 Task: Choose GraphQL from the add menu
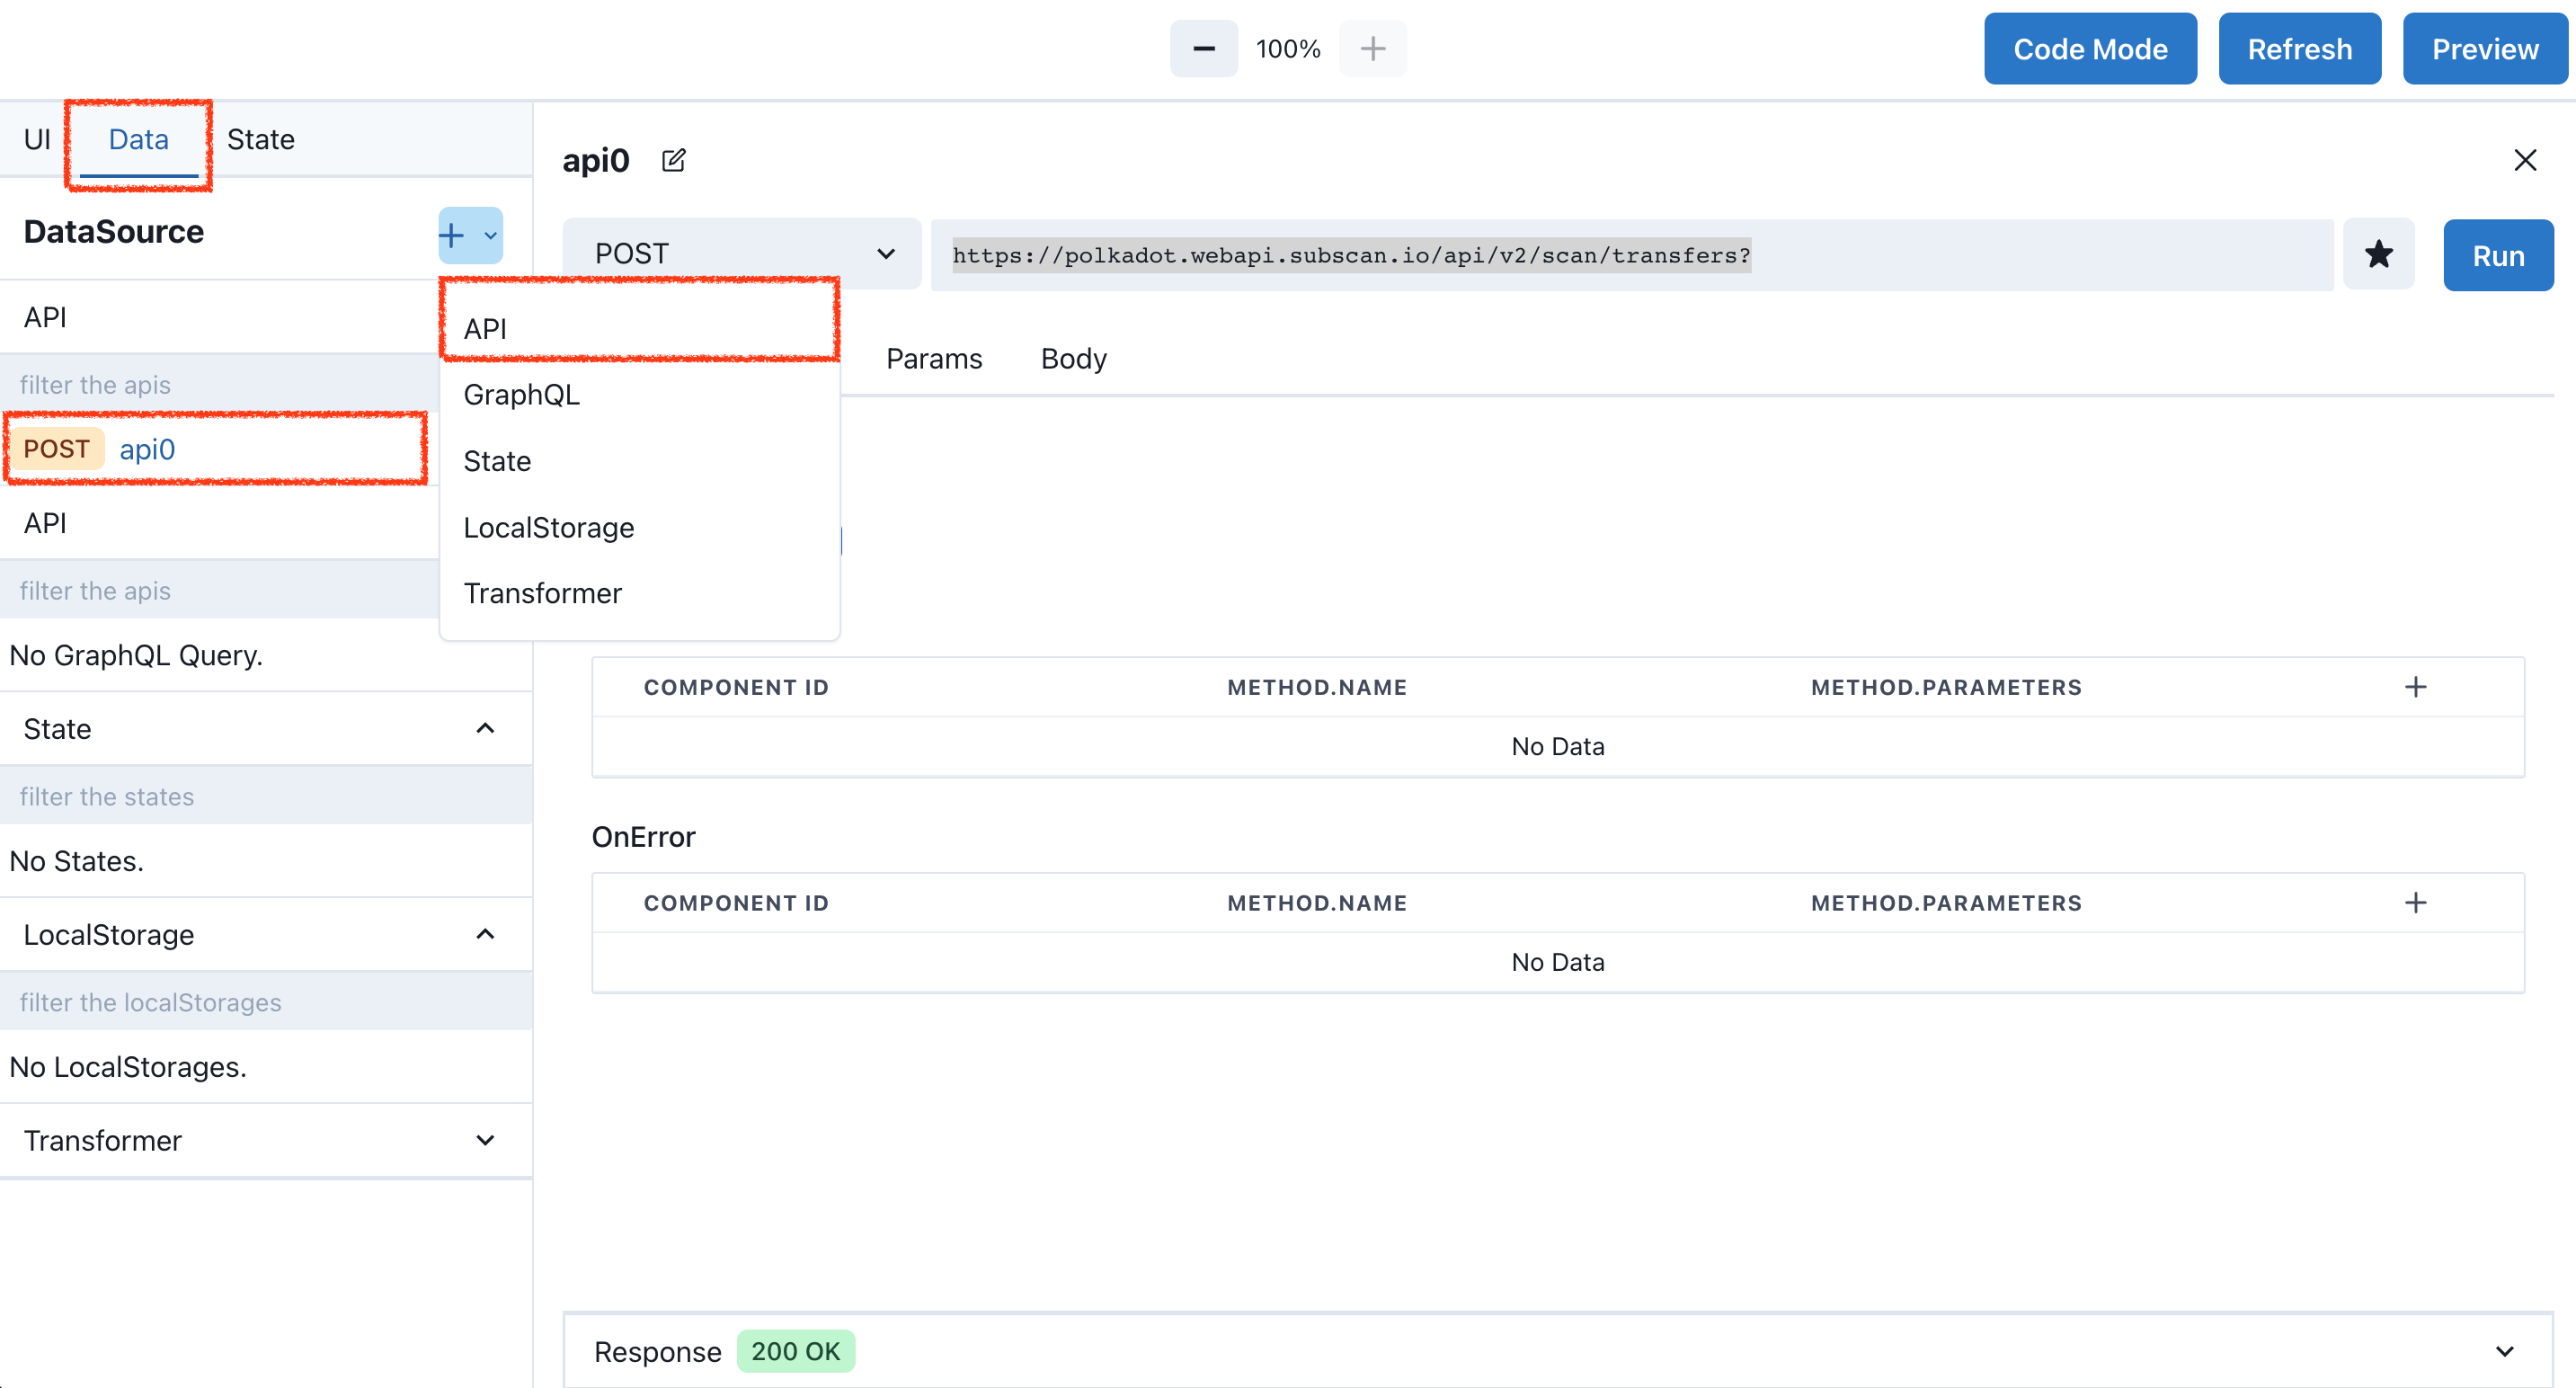pyautogui.click(x=640, y=395)
